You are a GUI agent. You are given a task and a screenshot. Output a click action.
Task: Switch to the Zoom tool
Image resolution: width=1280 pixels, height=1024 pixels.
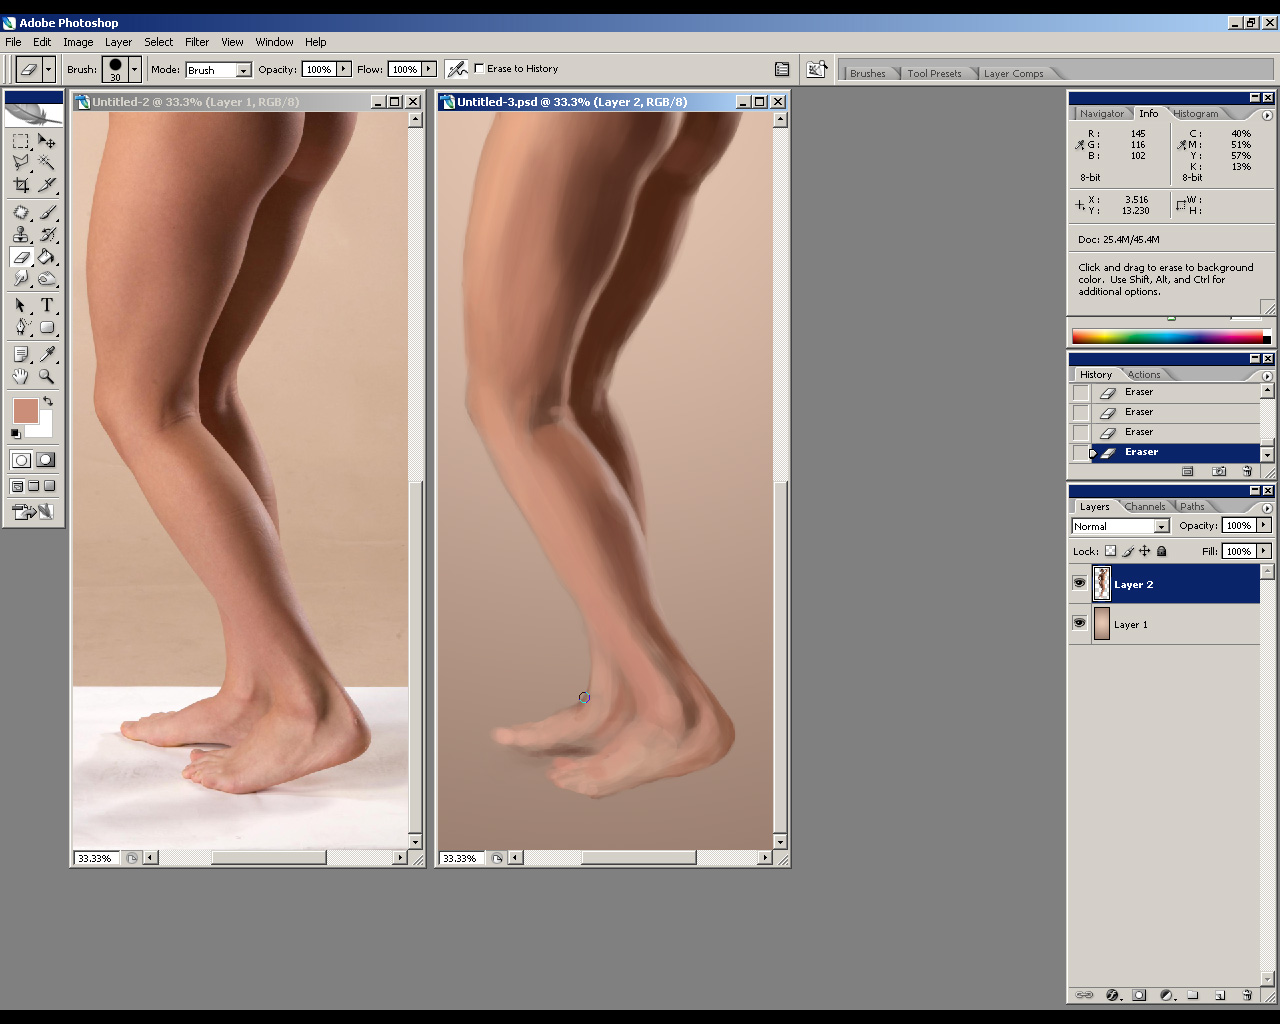click(46, 377)
